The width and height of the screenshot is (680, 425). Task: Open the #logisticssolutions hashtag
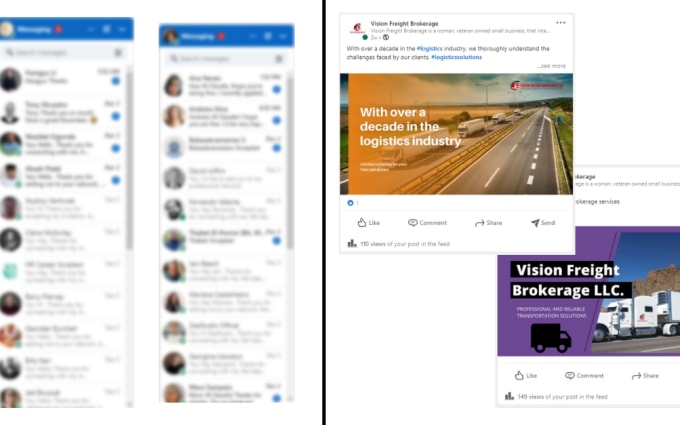pos(456,57)
